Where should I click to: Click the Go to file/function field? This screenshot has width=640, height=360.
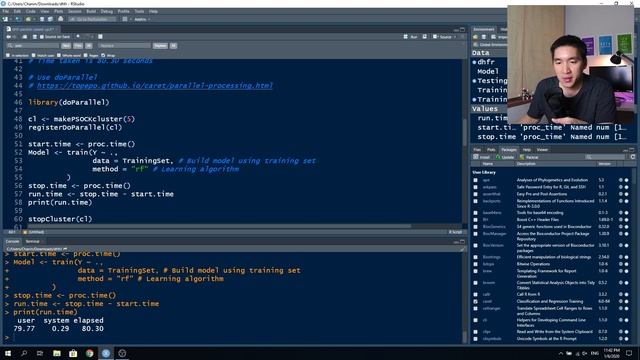tap(93, 19)
